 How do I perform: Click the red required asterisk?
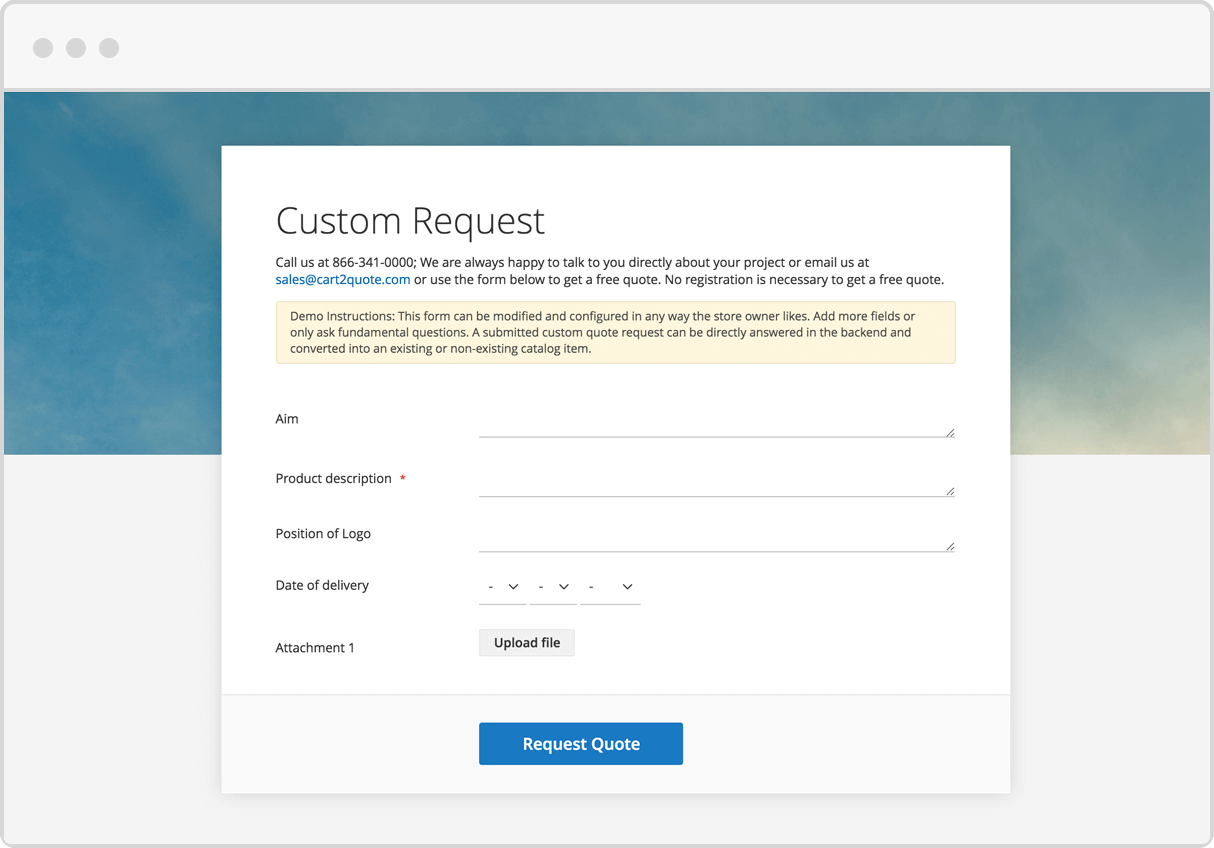tap(403, 479)
